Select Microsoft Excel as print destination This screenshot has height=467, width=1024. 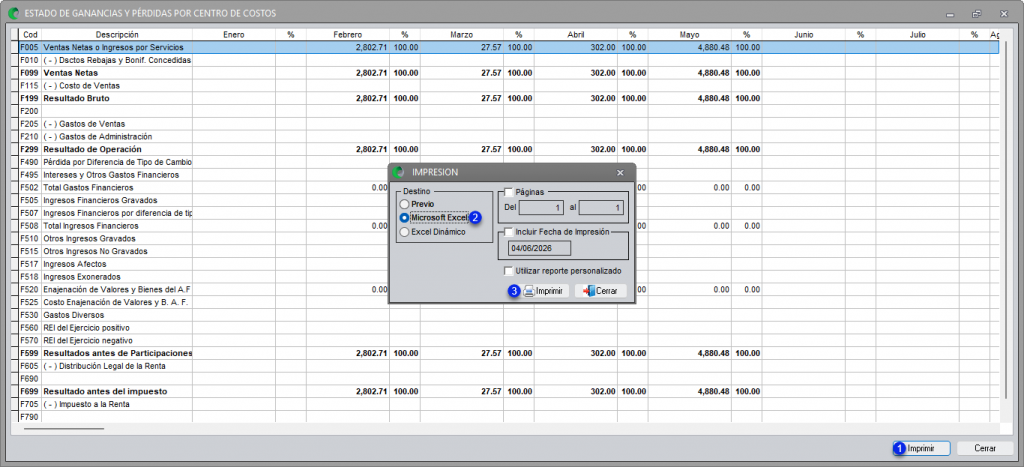[405, 217]
